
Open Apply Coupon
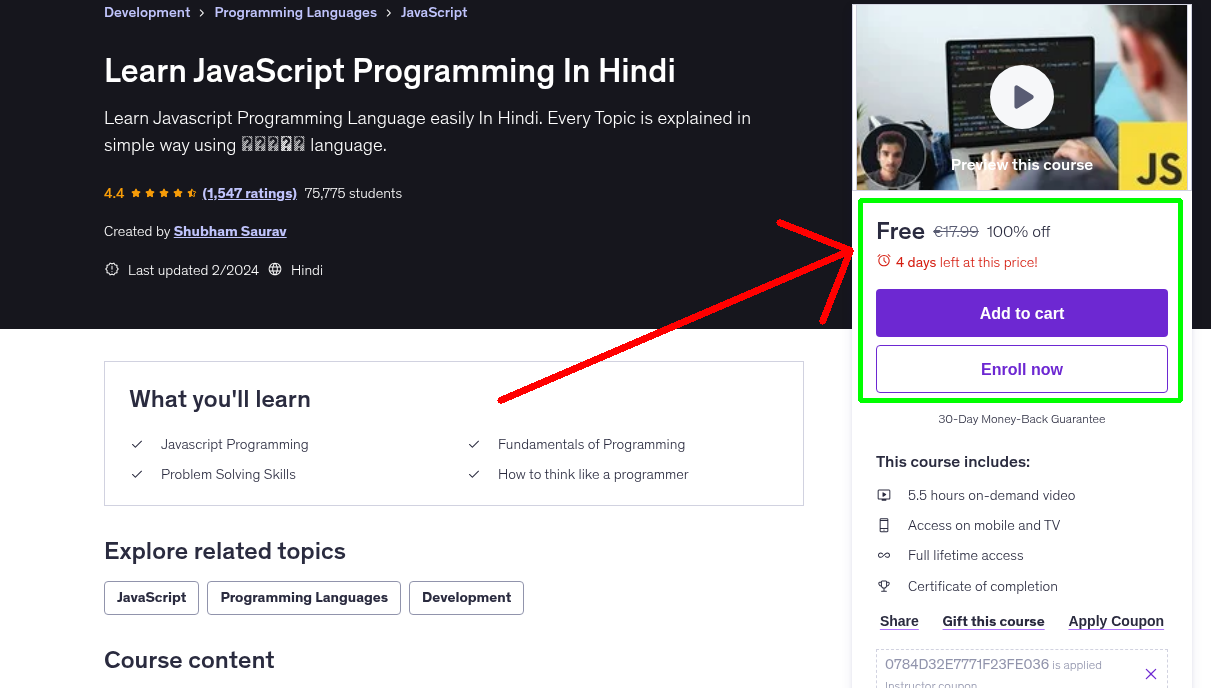[1115, 621]
